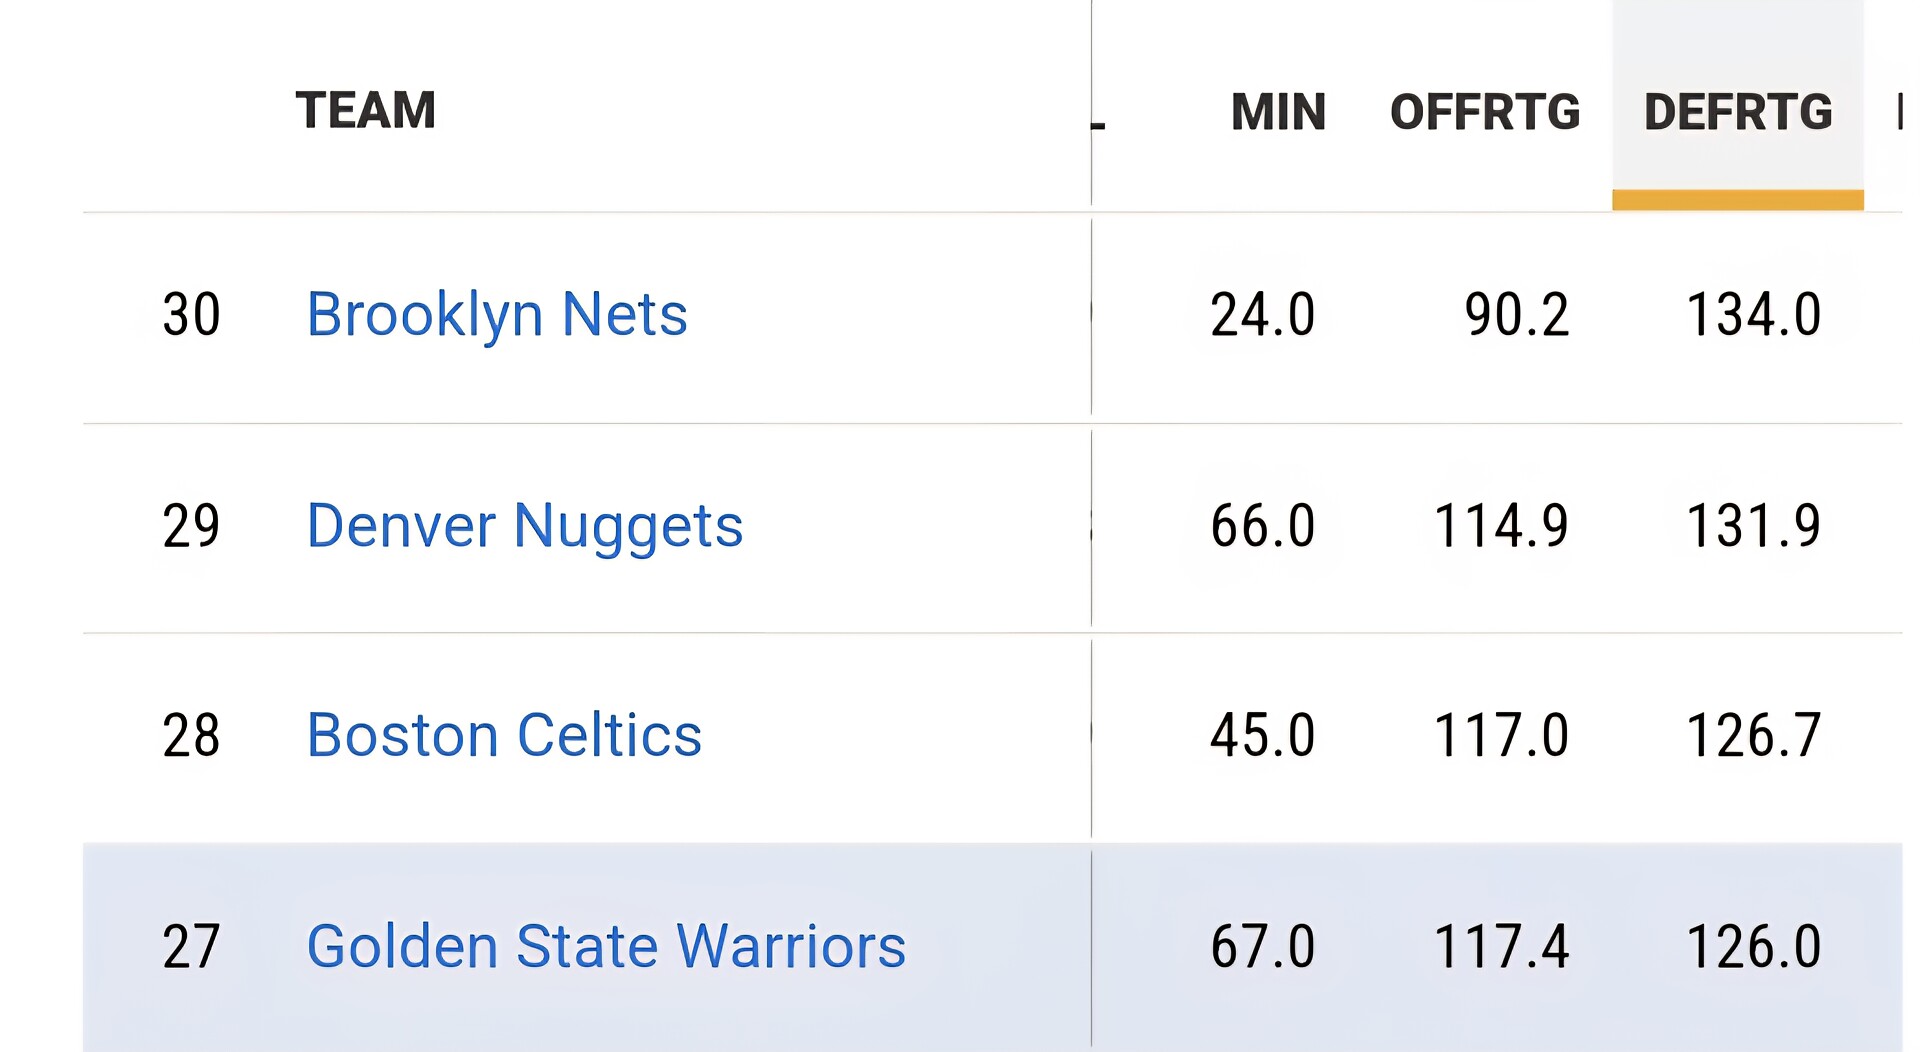
Task: Click Denver Nuggets defensive rating 131.9
Action: coord(1754,526)
